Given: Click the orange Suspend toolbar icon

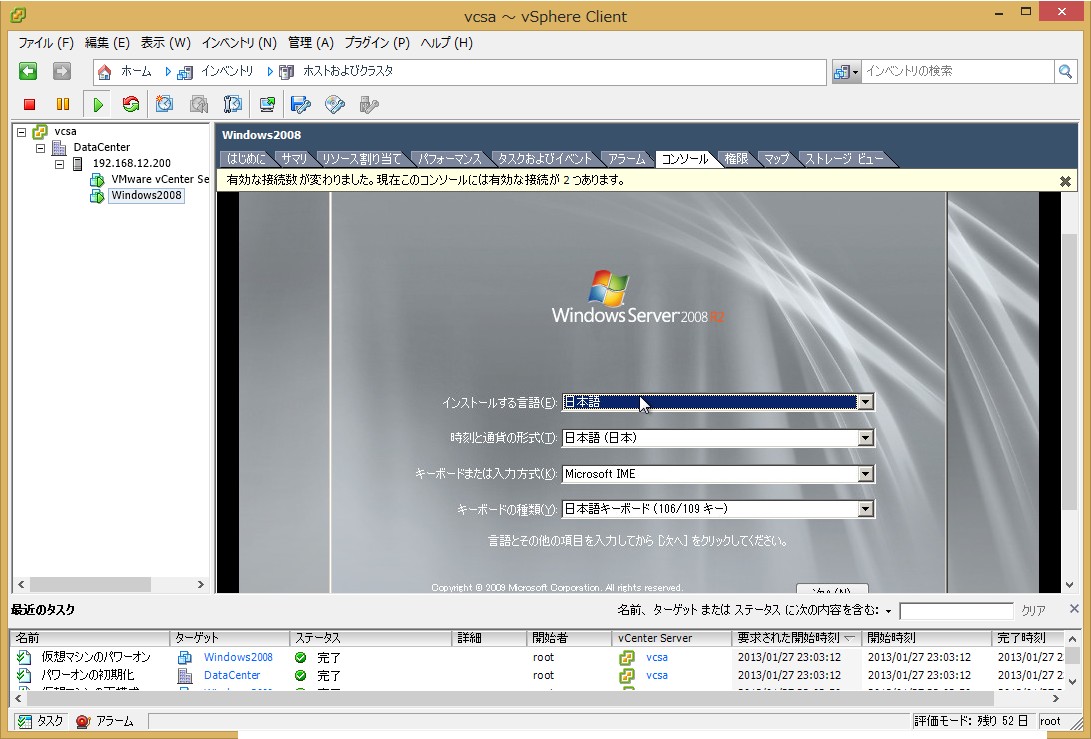Looking at the screenshot, I should point(63,104).
